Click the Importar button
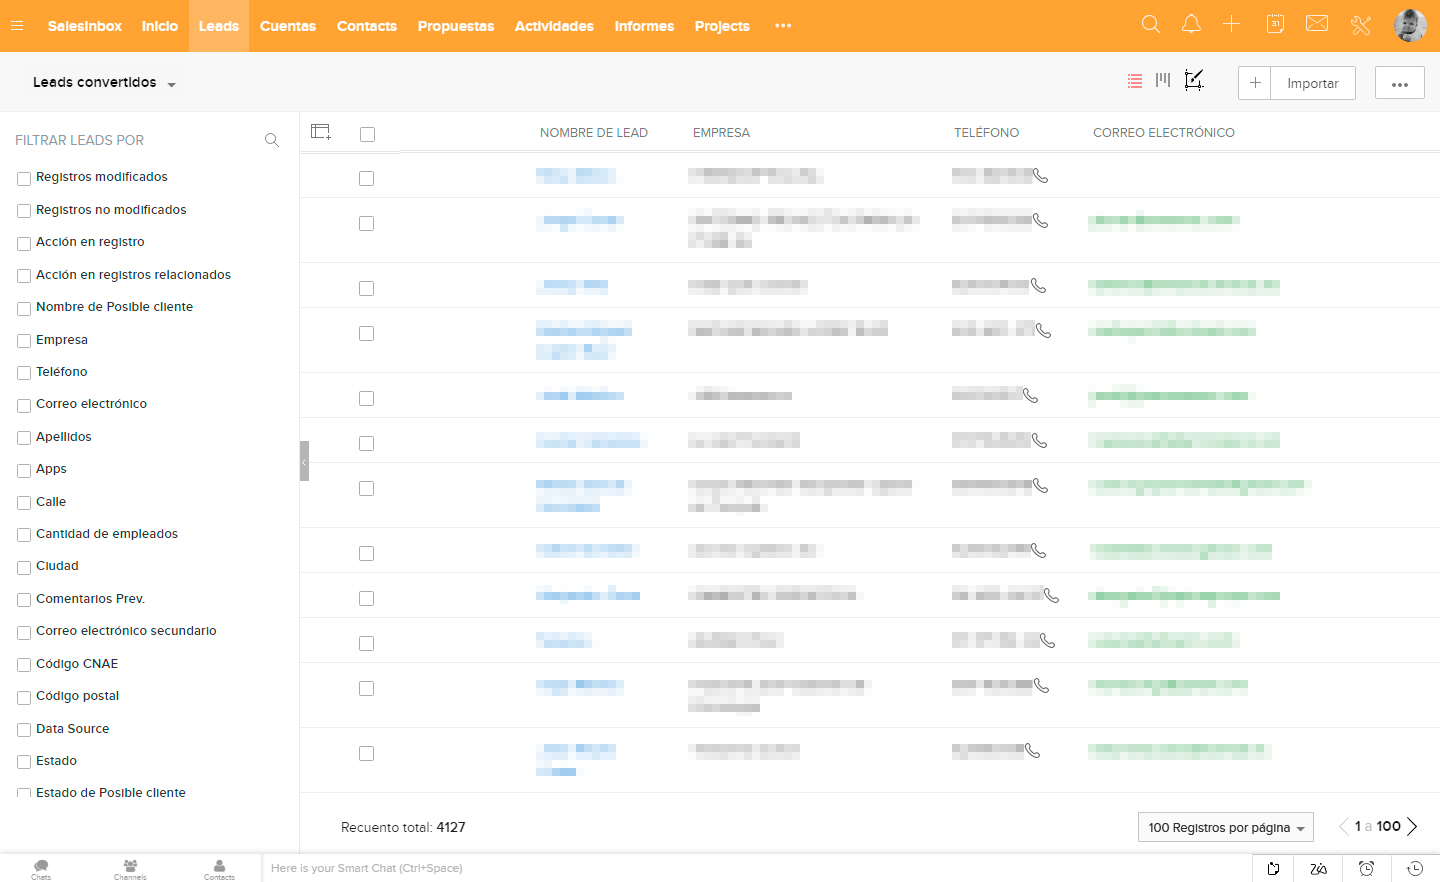The height and width of the screenshot is (882, 1440). click(1312, 83)
